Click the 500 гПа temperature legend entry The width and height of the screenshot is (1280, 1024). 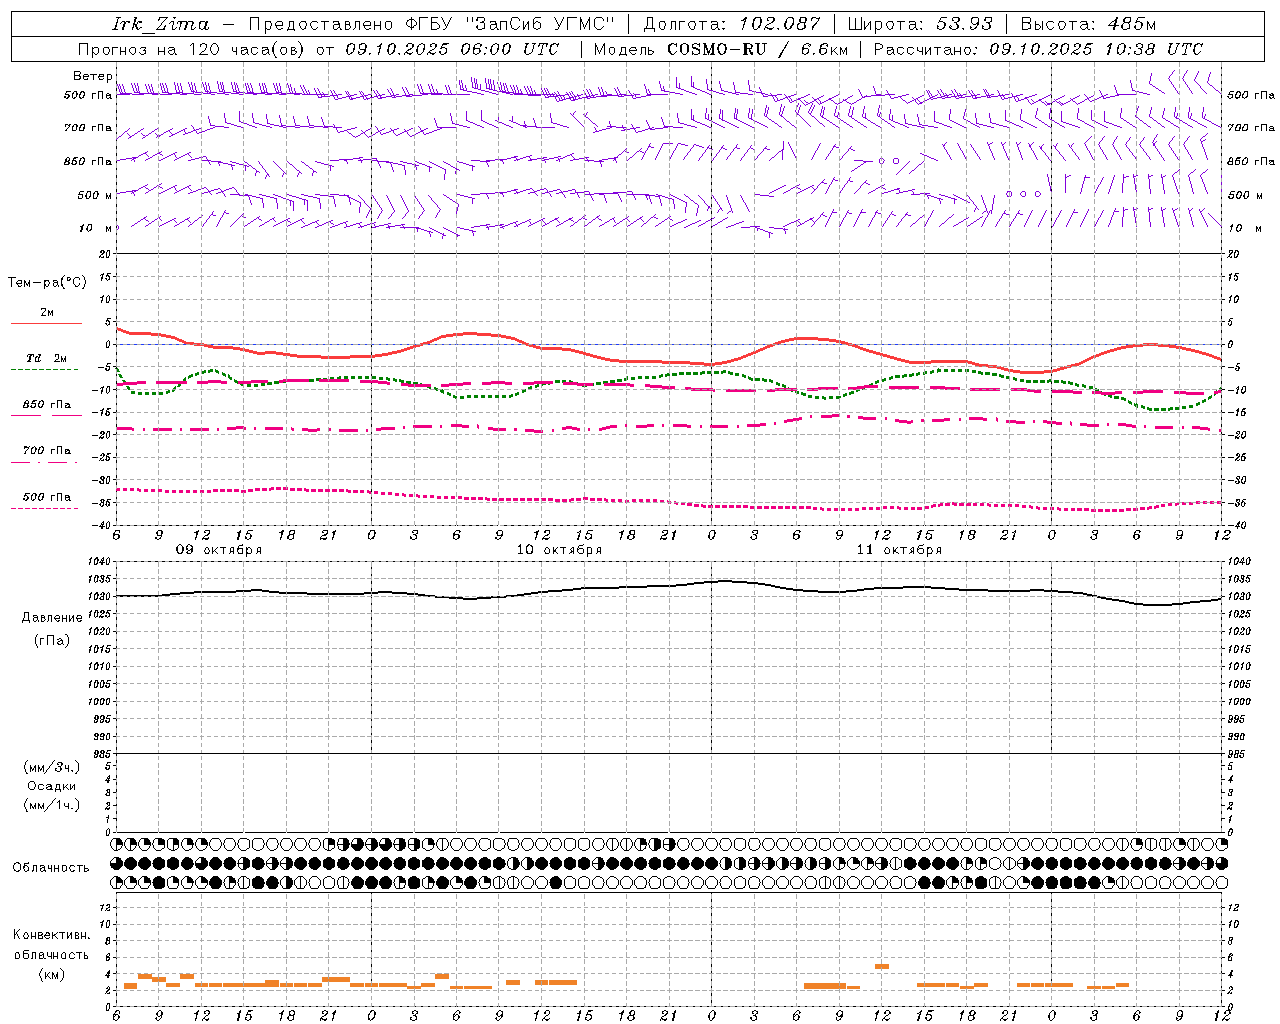click(47, 497)
